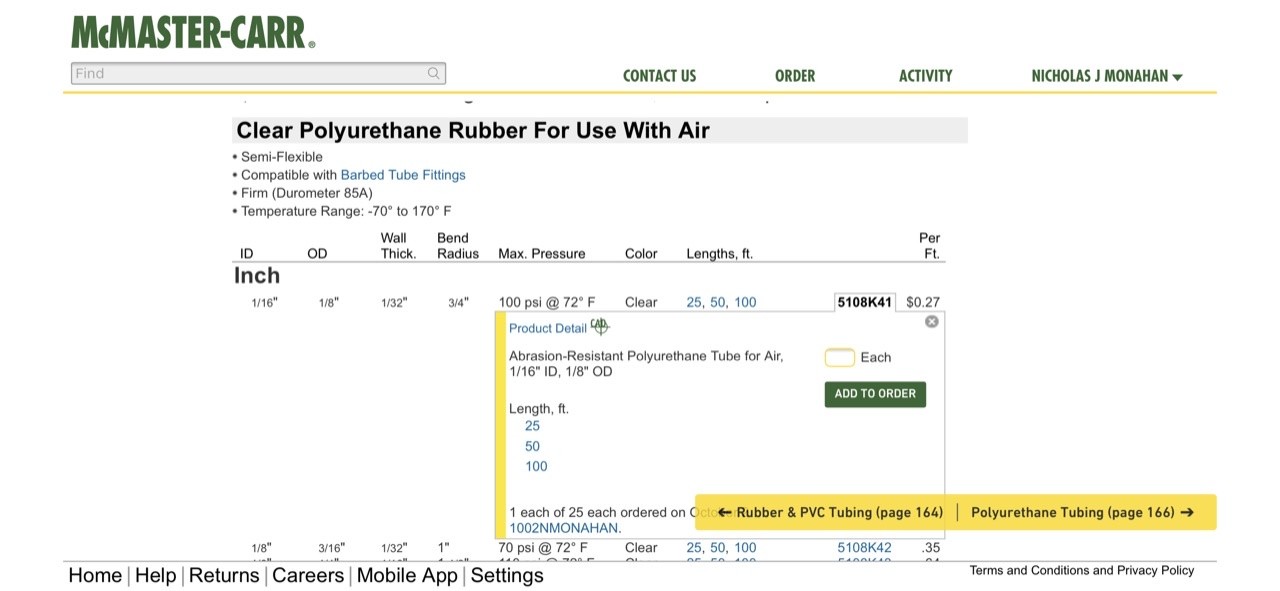Open the Barbed Tube Fittings link

[x=403, y=175]
